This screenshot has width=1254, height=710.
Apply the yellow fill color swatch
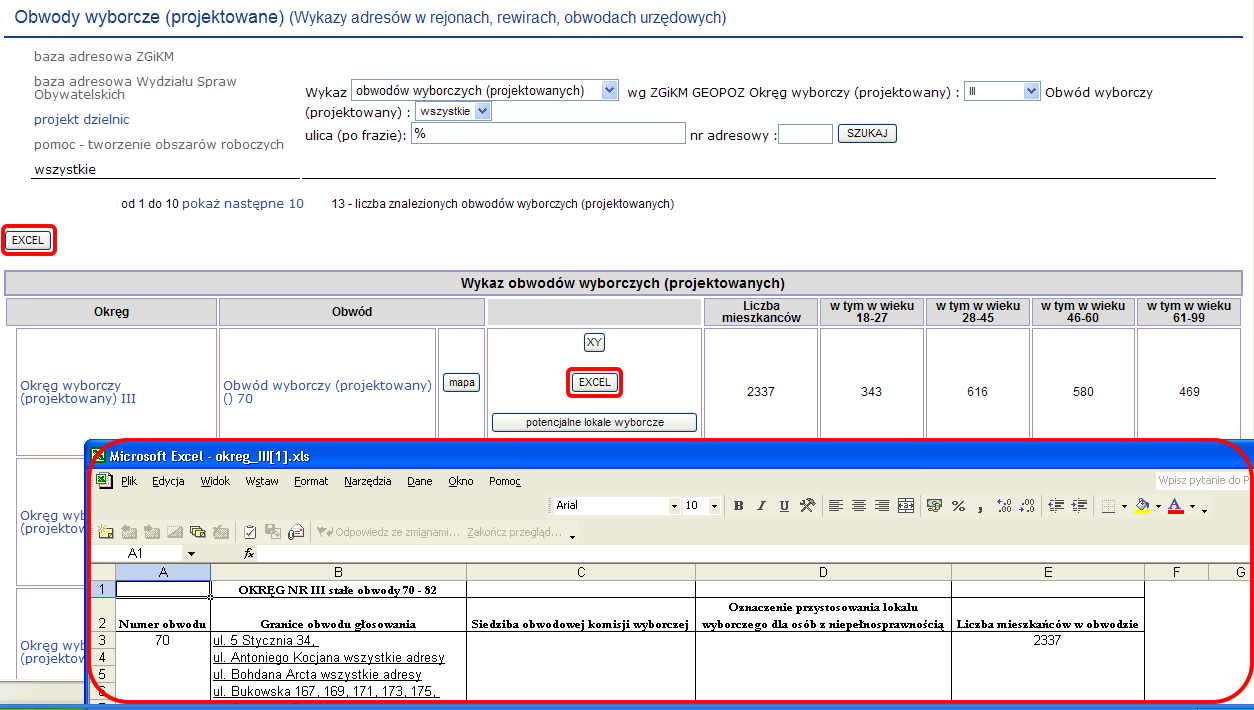click(x=1142, y=506)
